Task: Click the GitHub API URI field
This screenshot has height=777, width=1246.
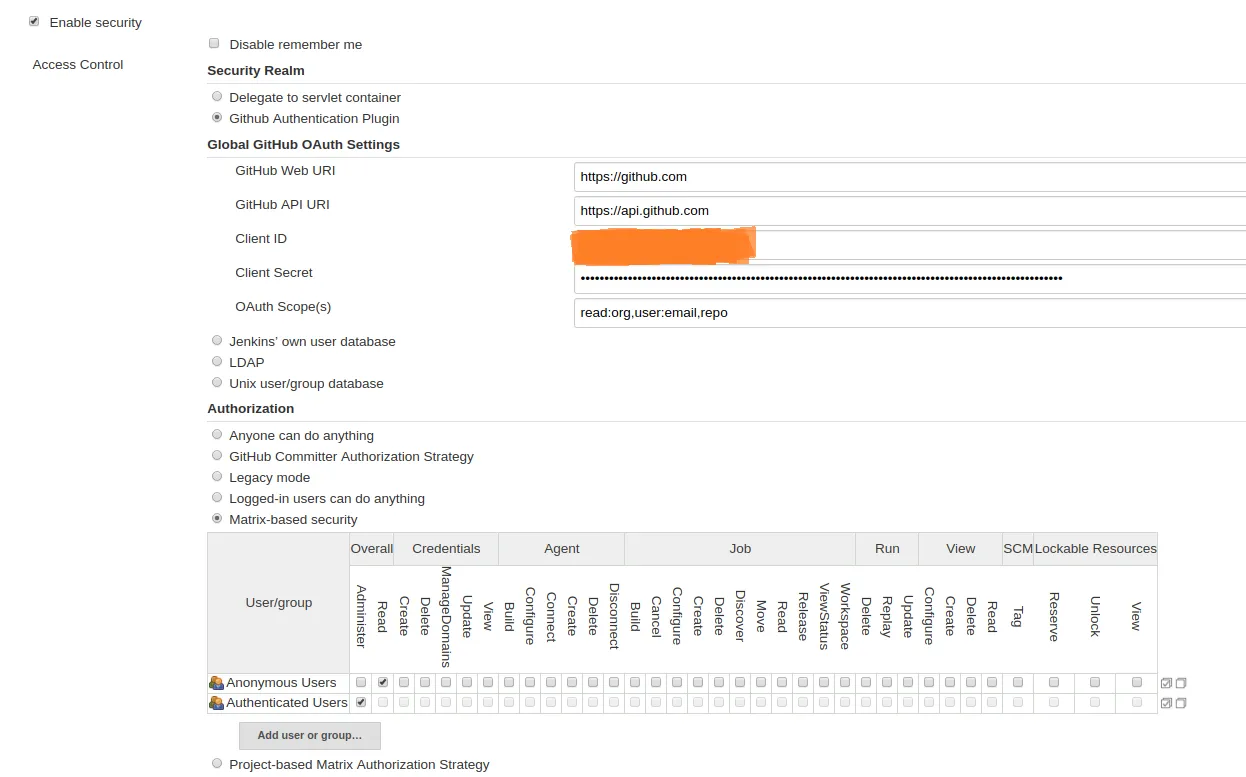Action: [910, 210]
